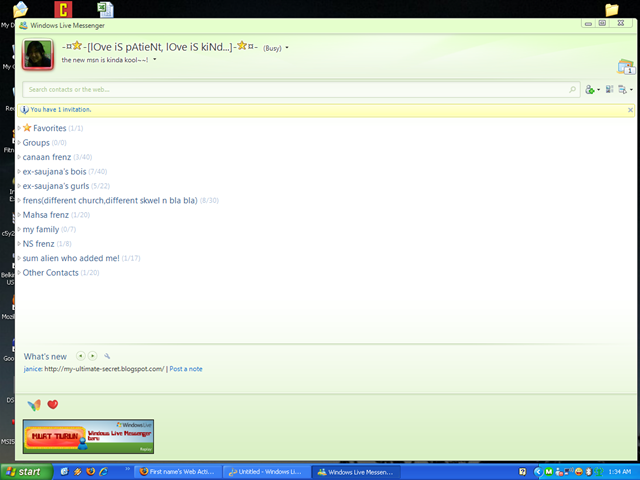Expand the my family group
This screenshot has width=640, height=480.
point(19,229)
